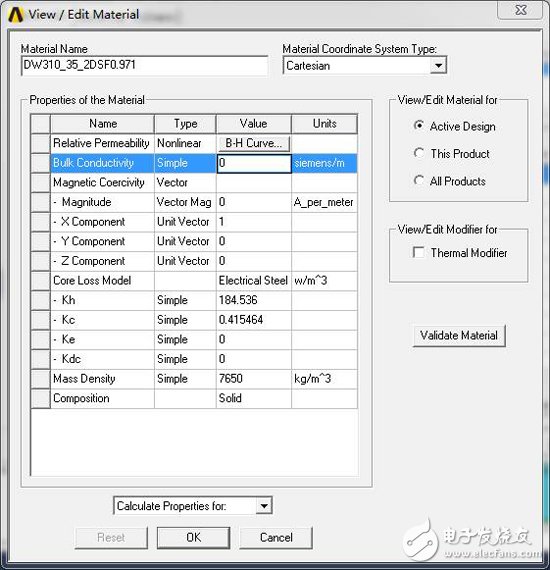Choose the All Products radio option
This screenshot has height=570, width=550.
pos(419,180)
